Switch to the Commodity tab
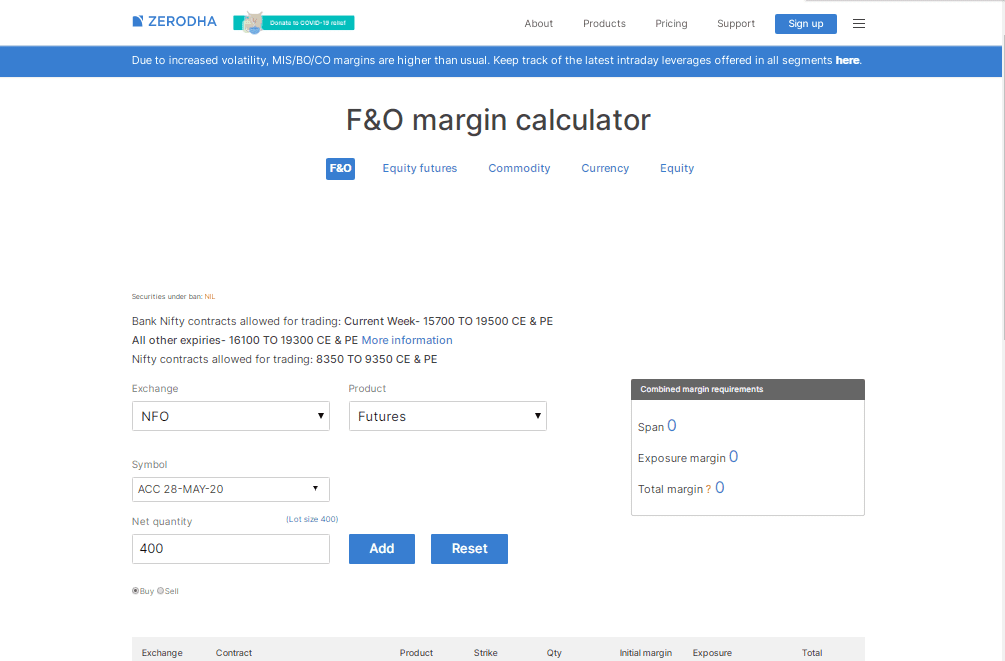 coord(519,168)
